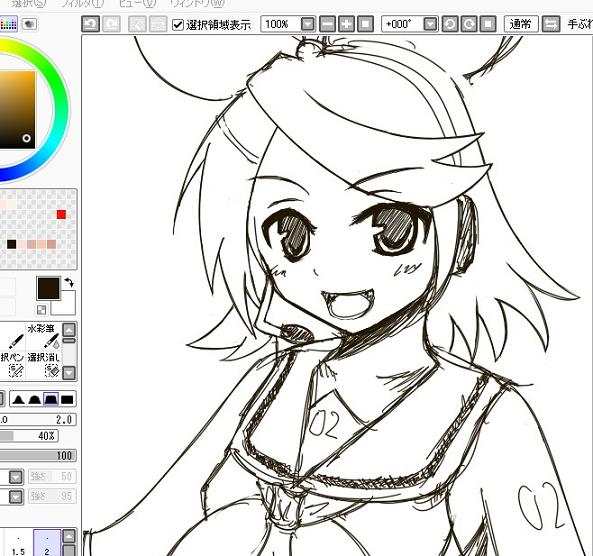Toggle the transparent color checker icon

click(x=41, y=310)
